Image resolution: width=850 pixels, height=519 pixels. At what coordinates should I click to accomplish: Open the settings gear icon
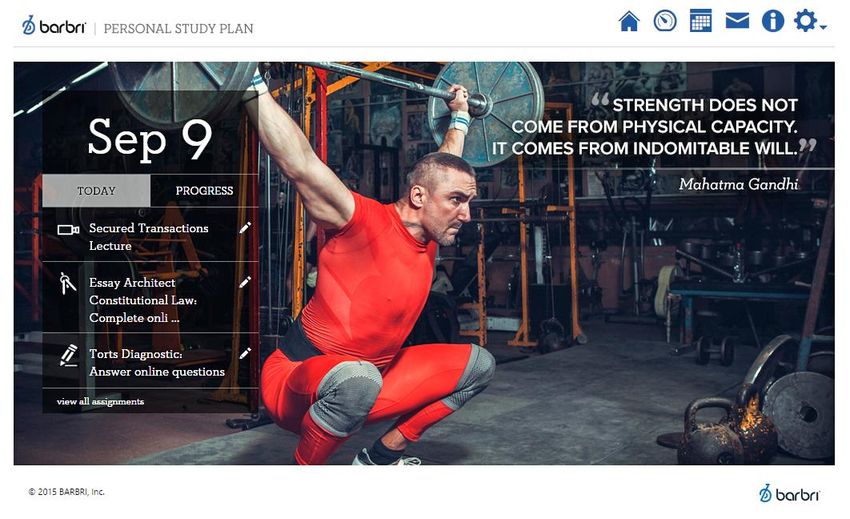coord(805,21)
